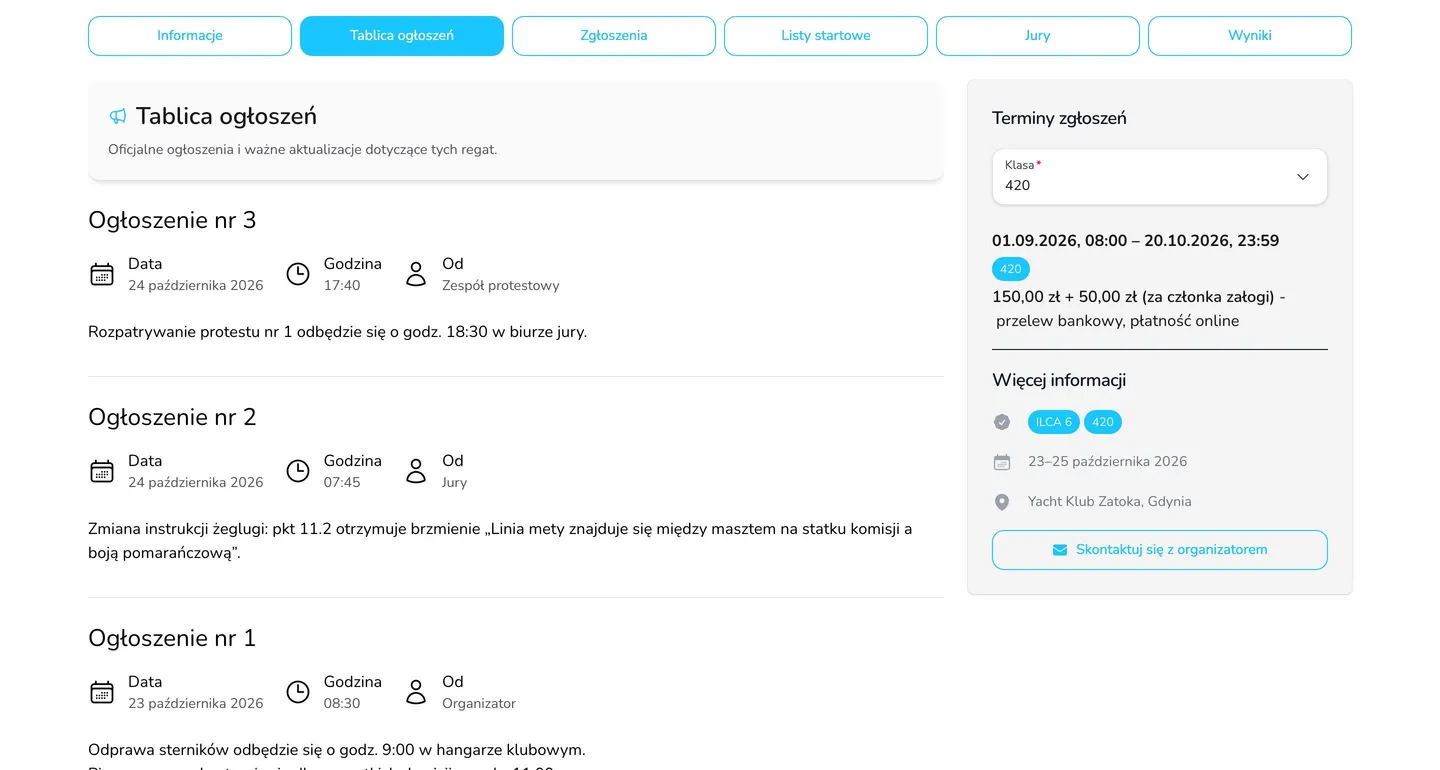Click the clock icon beside 07:45
This screenshot has width=1440, height=770.
tap(298, 471)
